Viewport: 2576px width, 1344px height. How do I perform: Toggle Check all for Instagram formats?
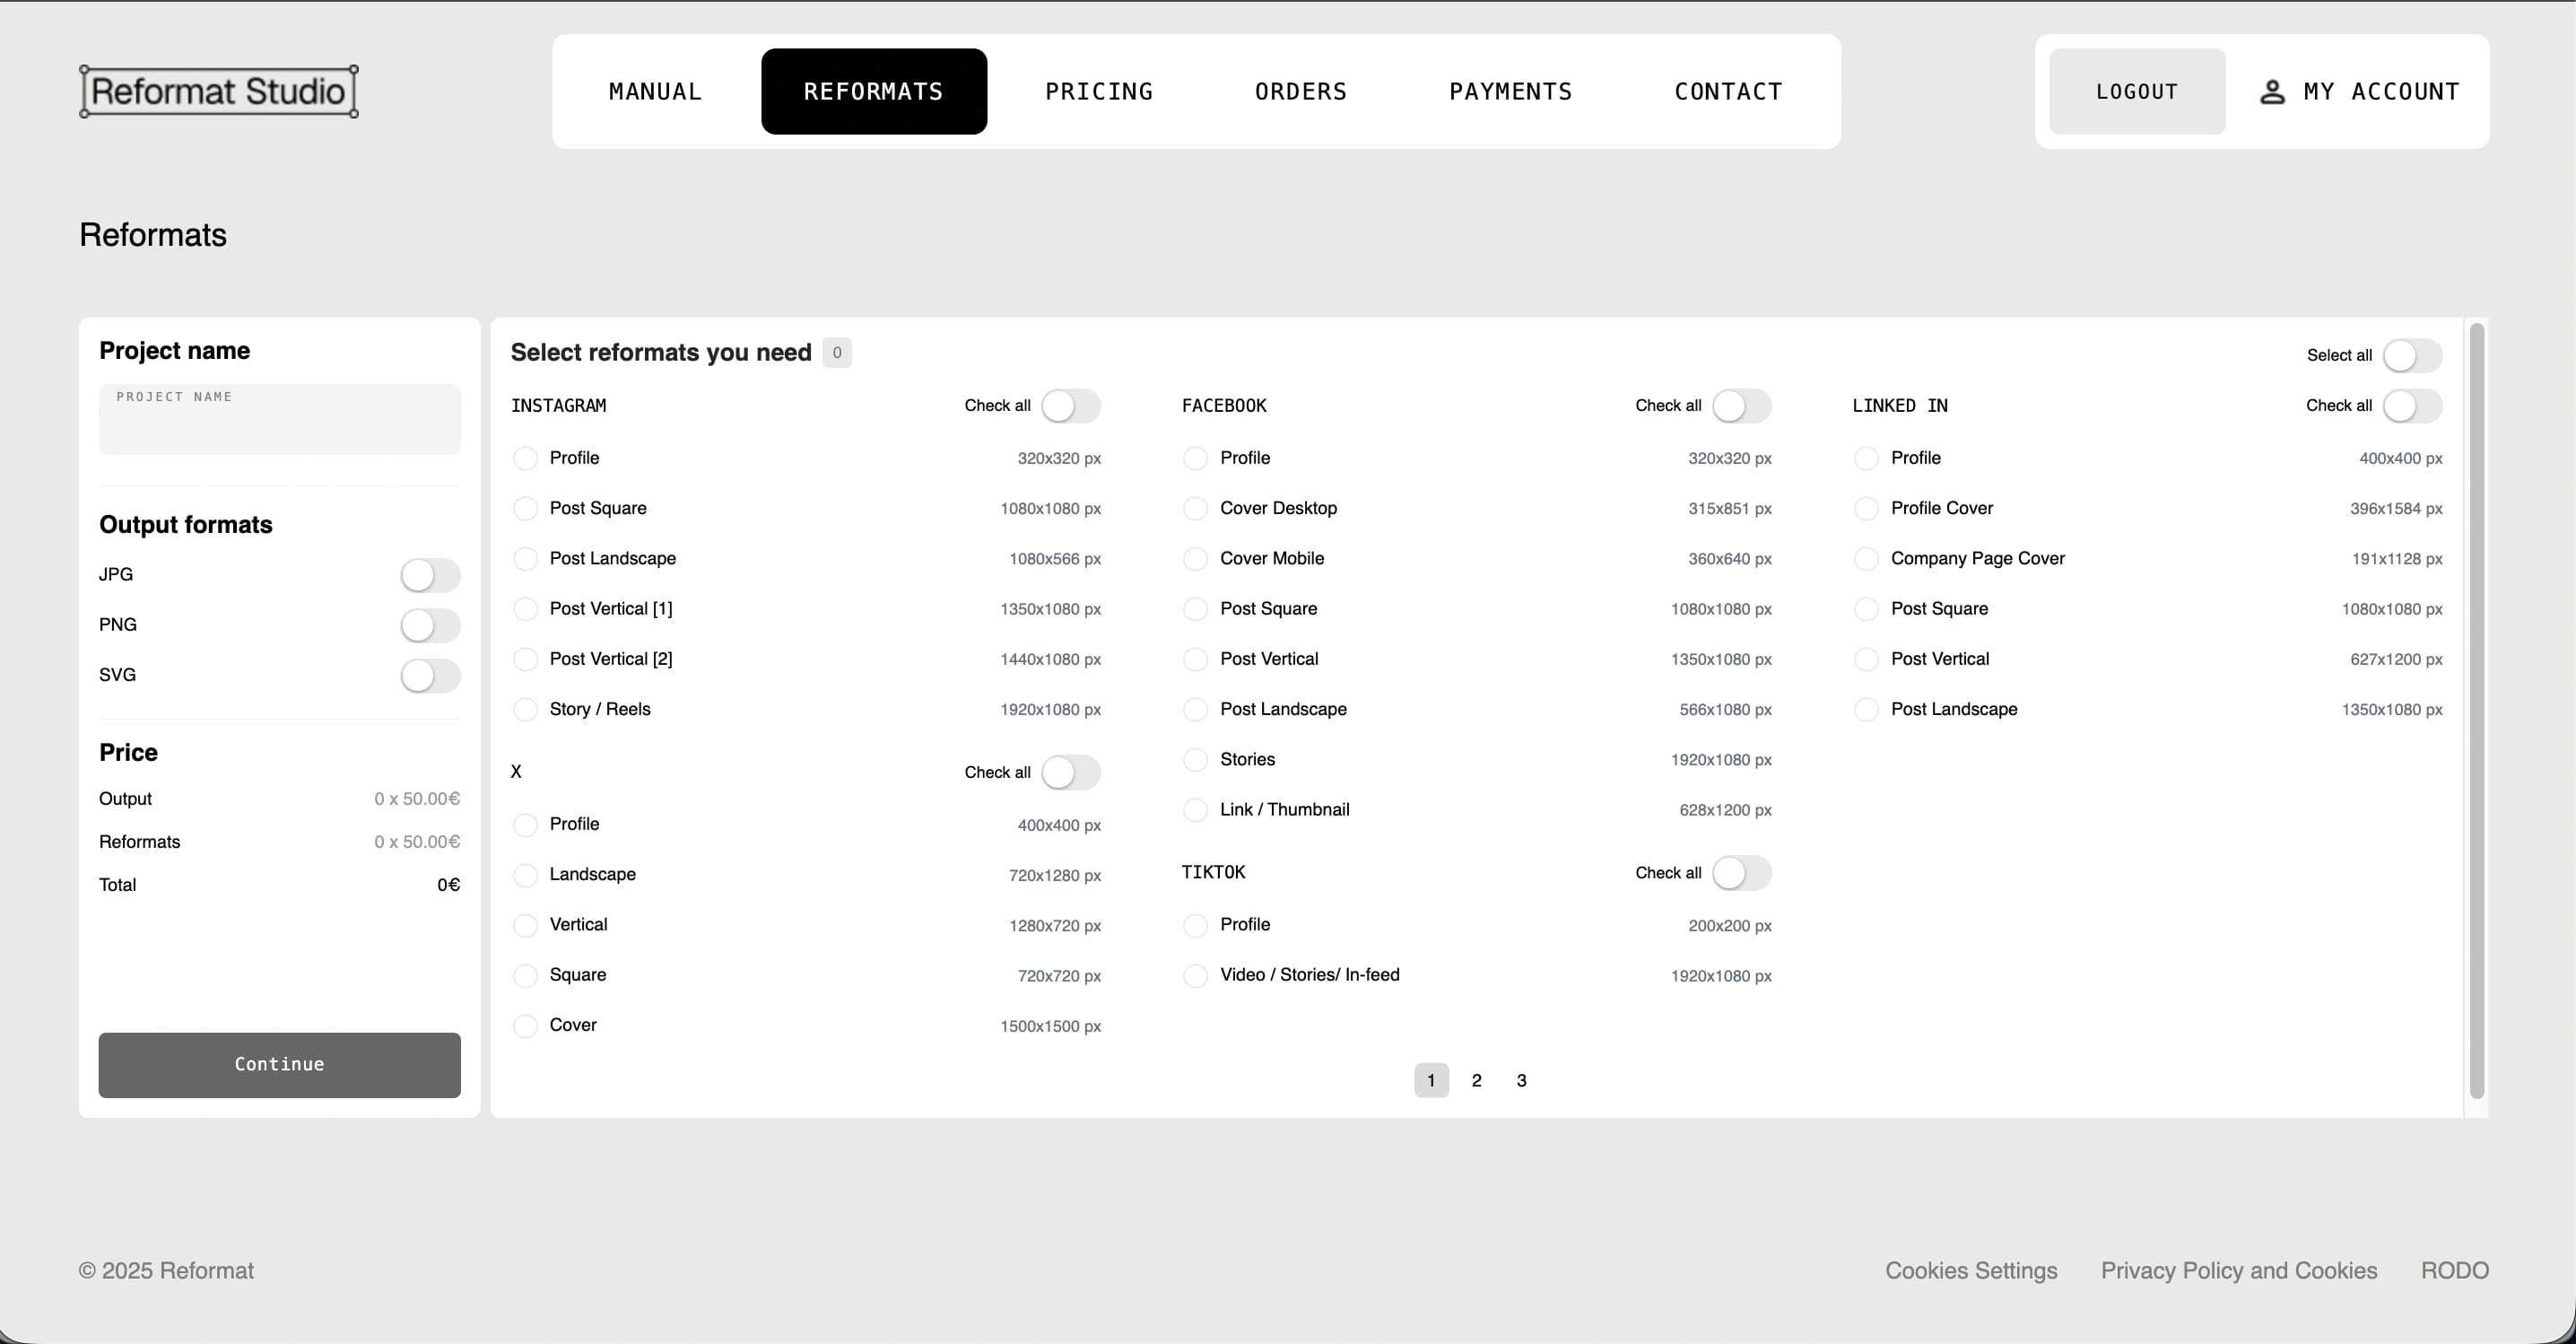point(1071,406)
